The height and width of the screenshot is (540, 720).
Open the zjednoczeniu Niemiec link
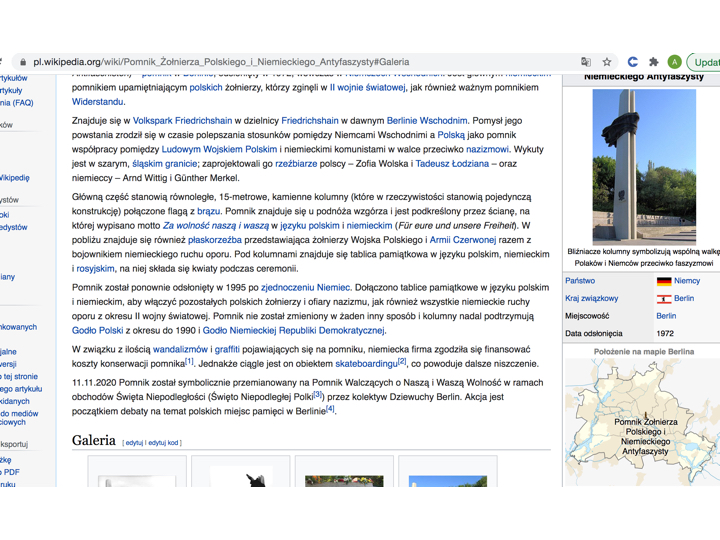(305, 287)
